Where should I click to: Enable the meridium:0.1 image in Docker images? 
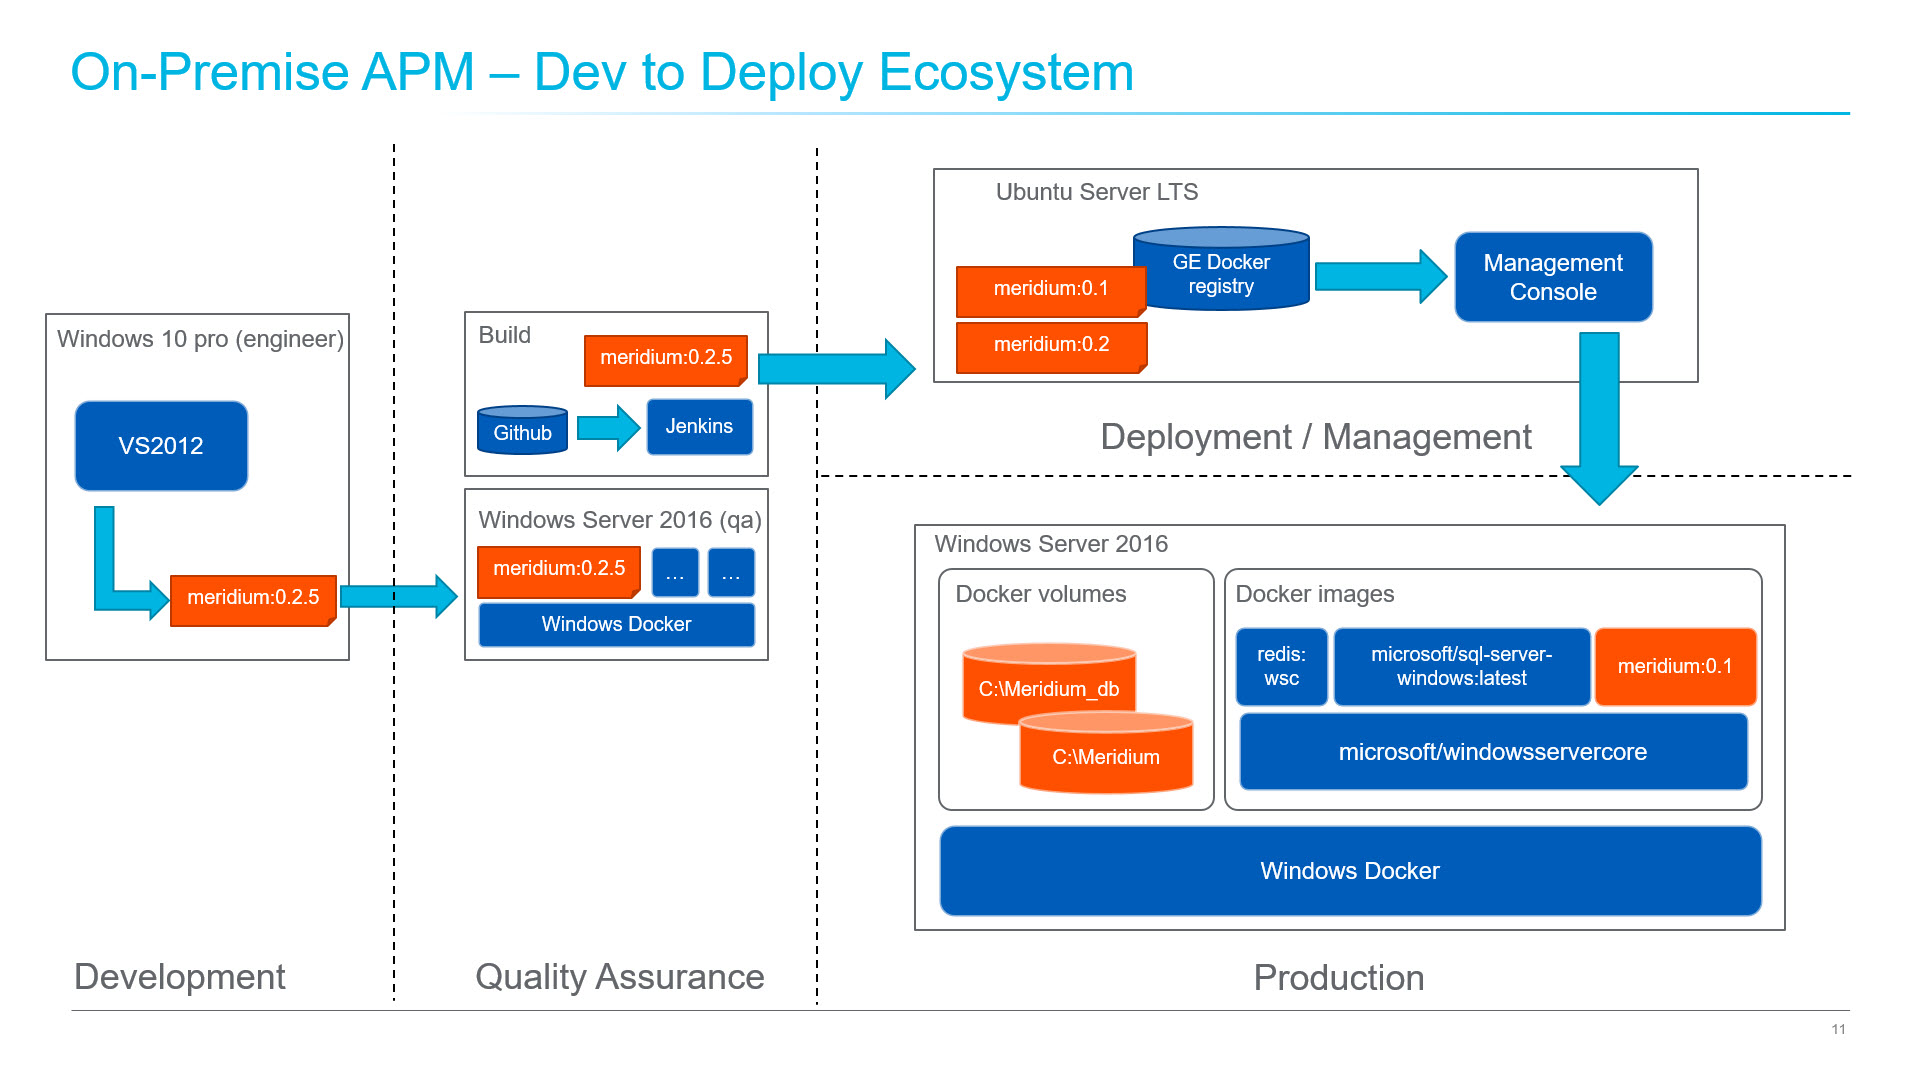click(x=1675, y=666)
